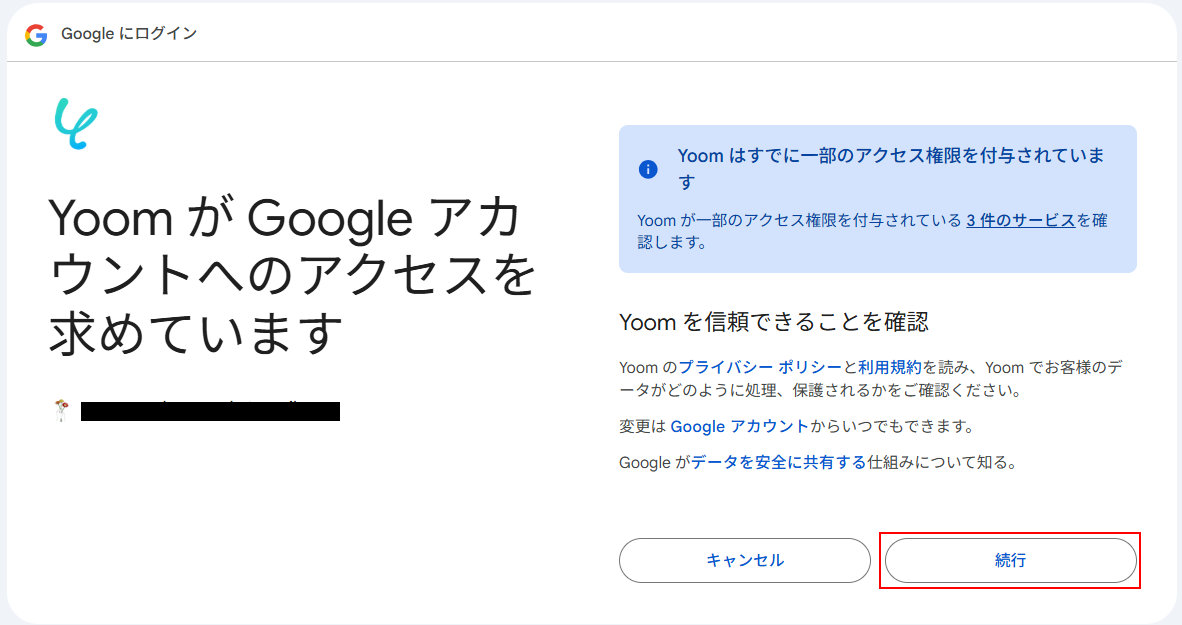Click the main heading about Yoom requesting access
This screenshot has width=1182, height=625.
click(290, 275)
